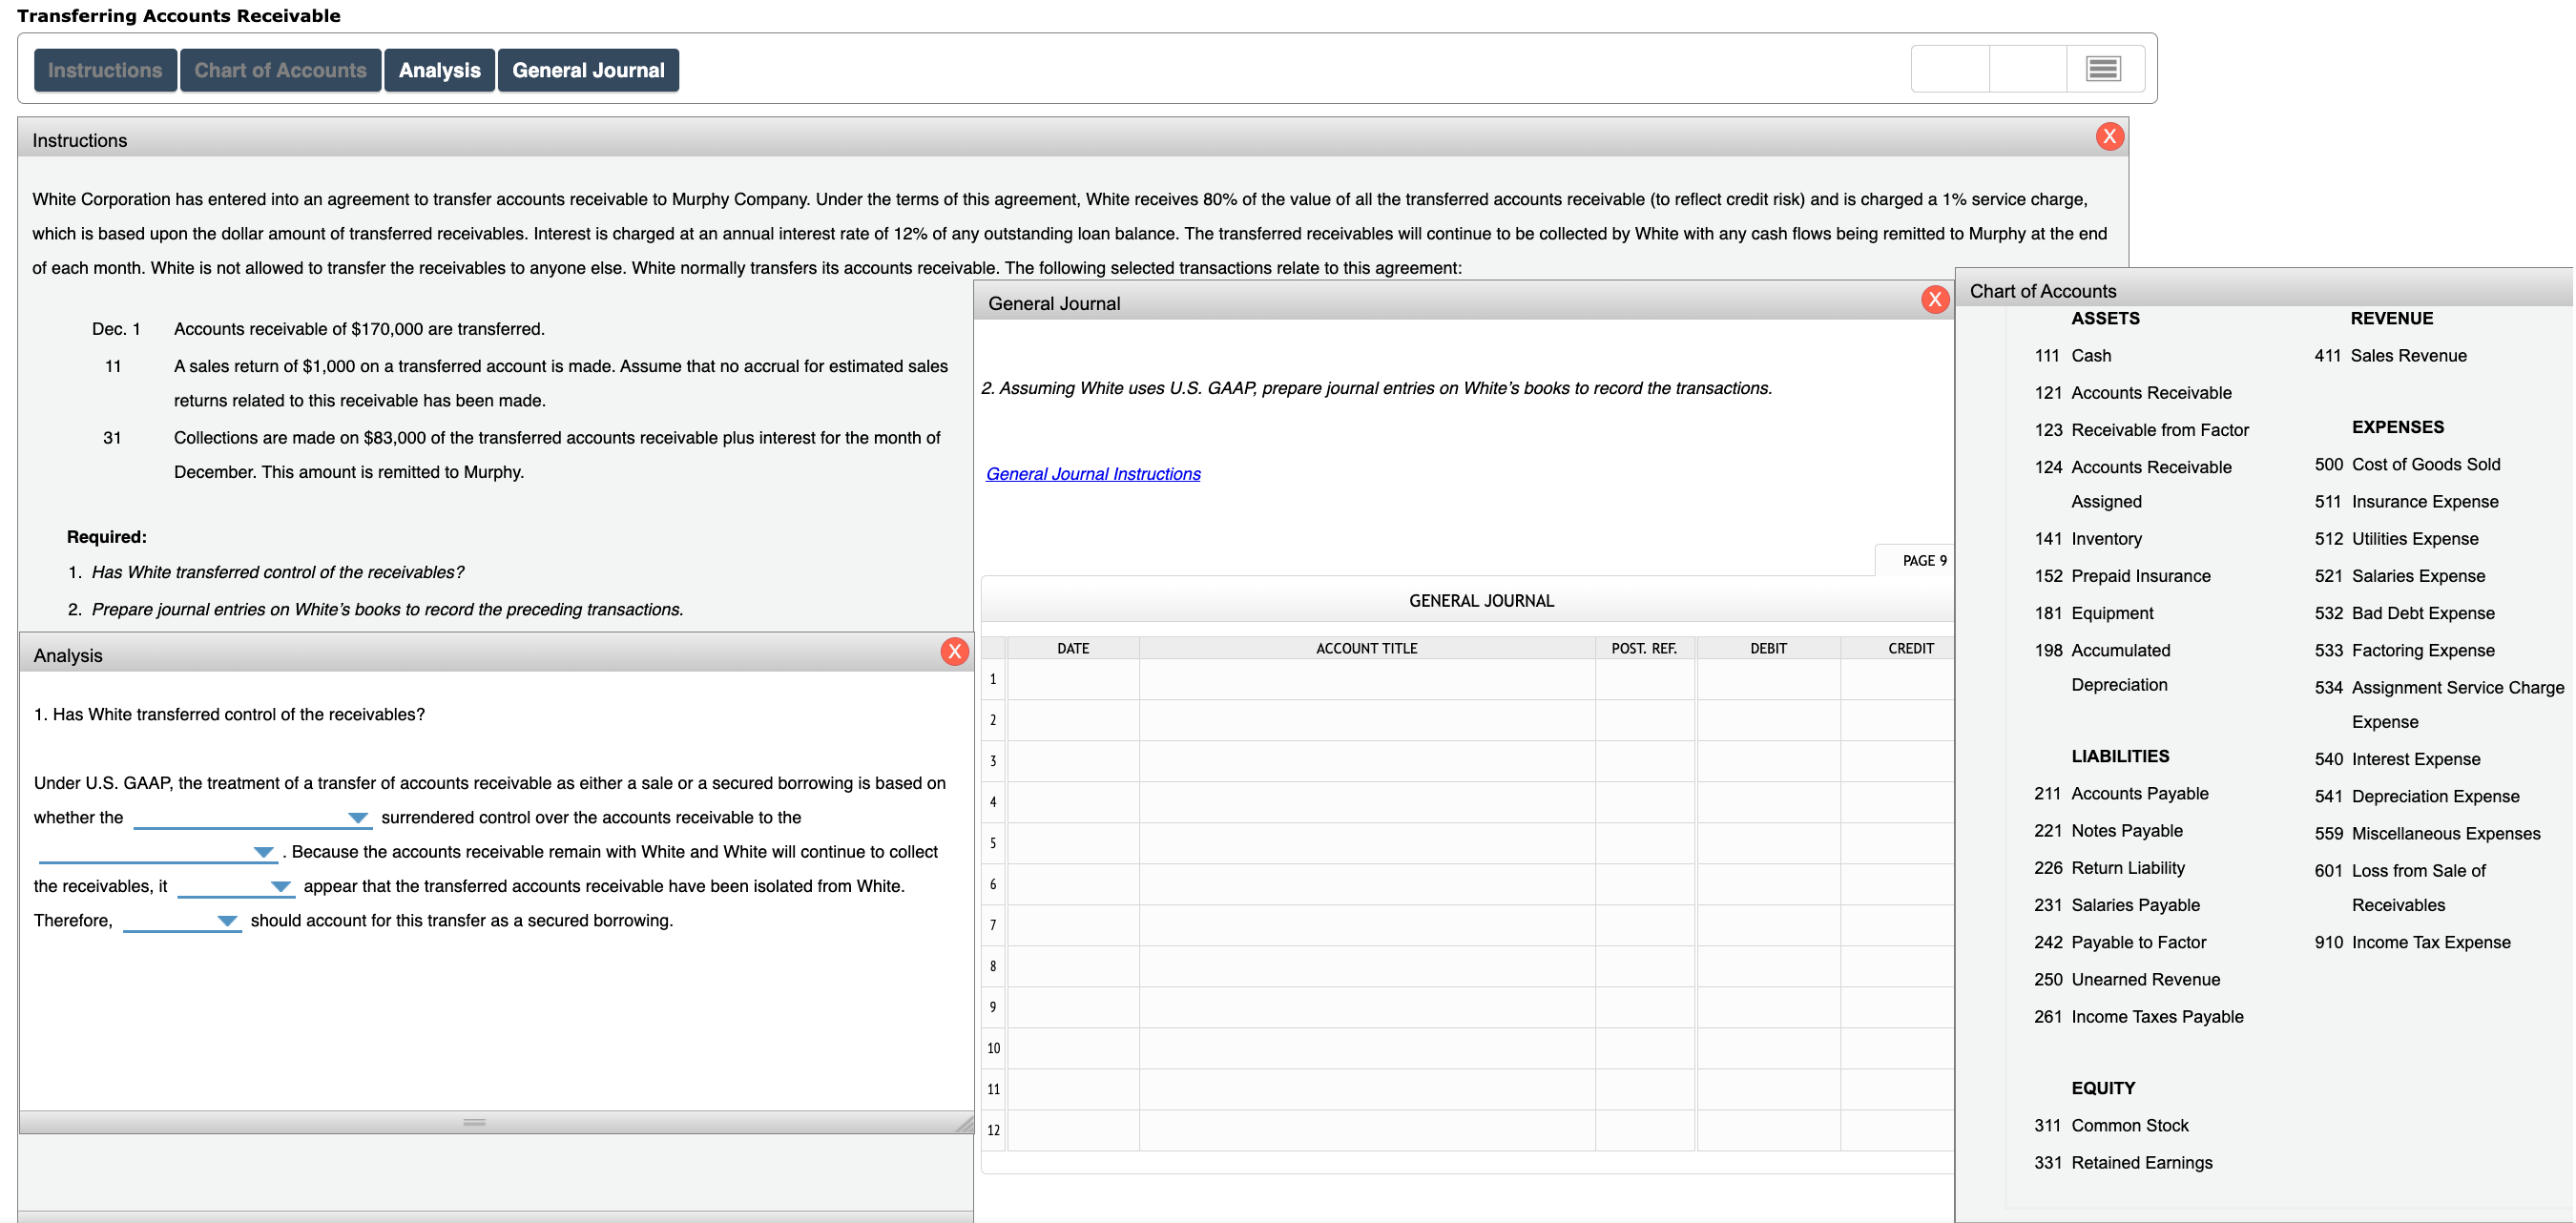Open the journal pages list icon
Screen dimensions: 2576x1223
[x=2104, y=68]
